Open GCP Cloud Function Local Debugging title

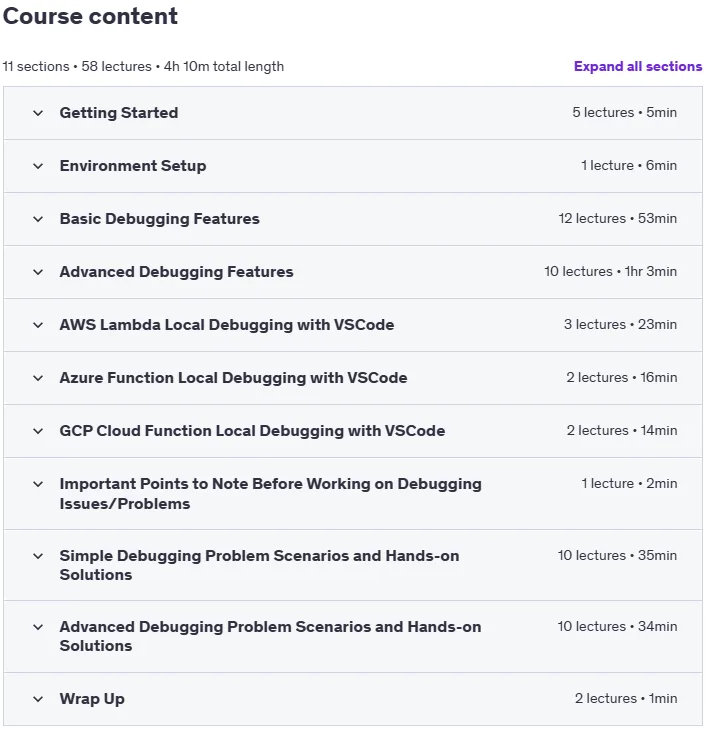252,431
